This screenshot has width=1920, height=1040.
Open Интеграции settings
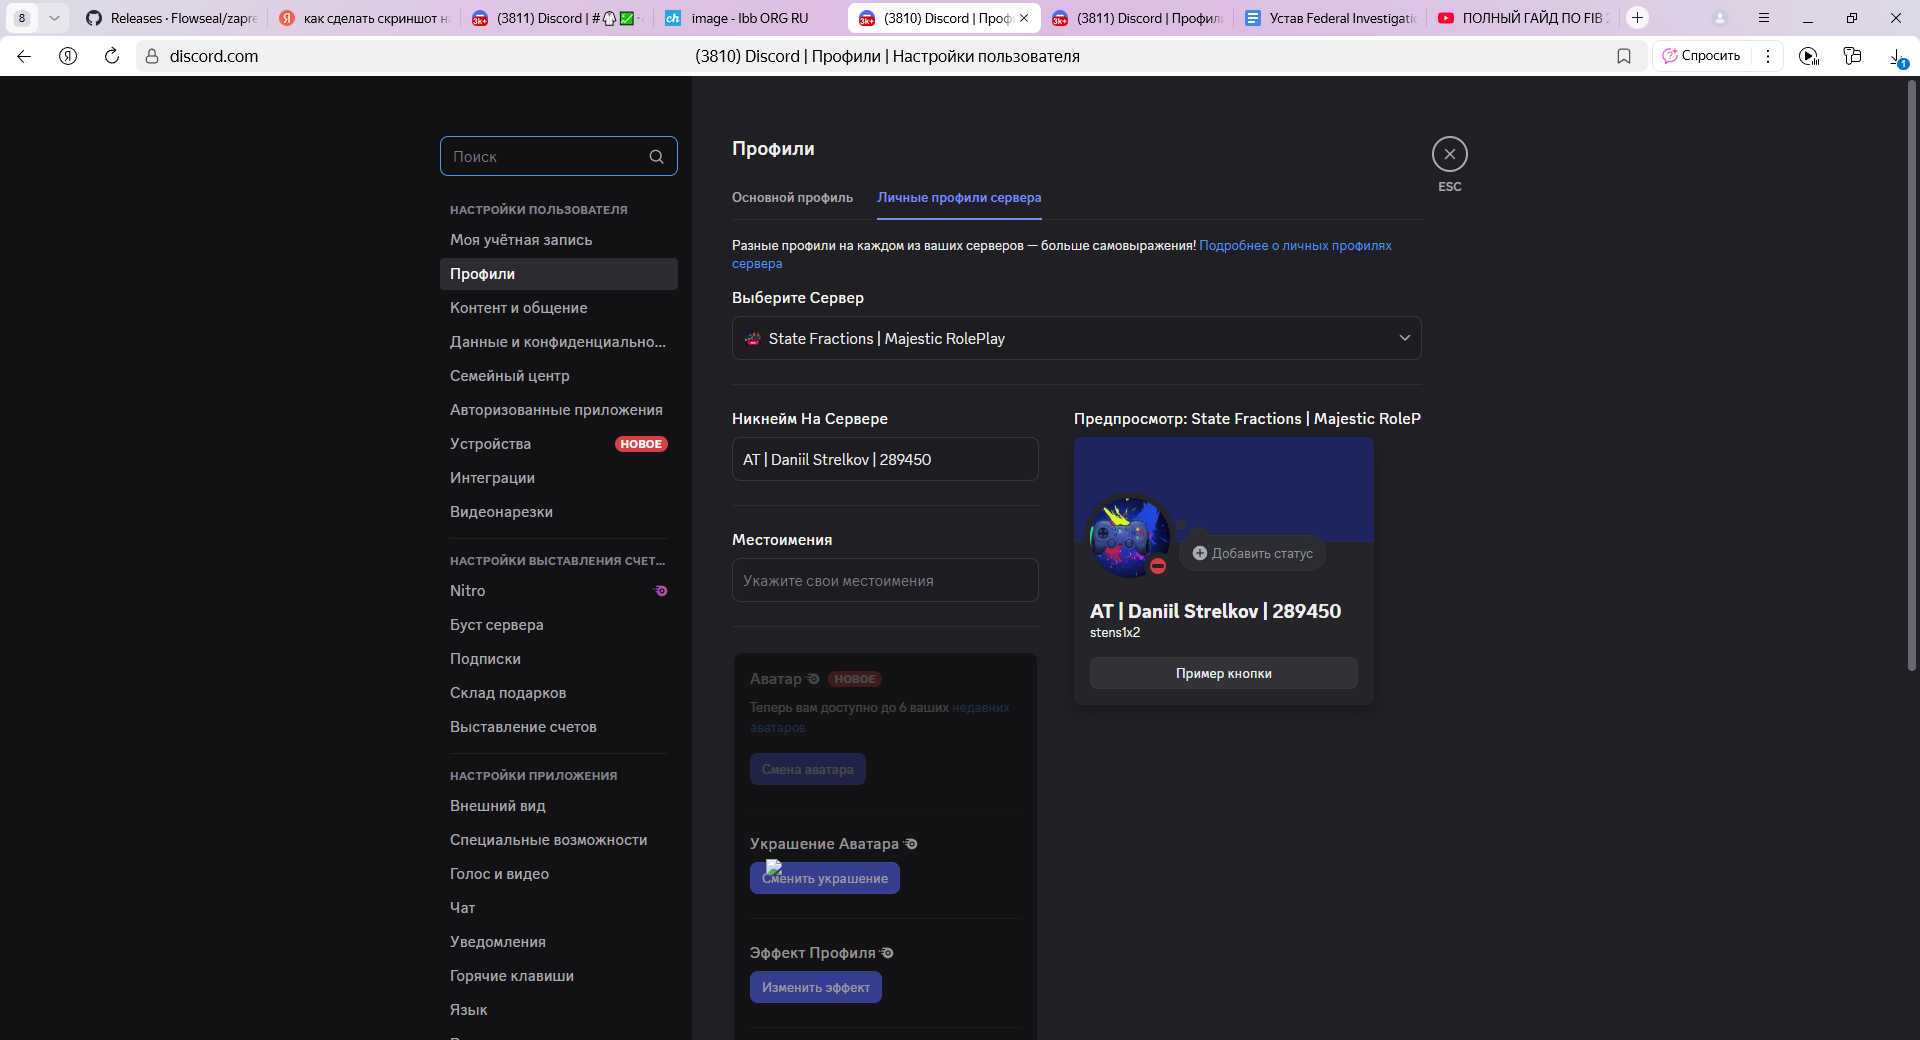coord(558,478)
